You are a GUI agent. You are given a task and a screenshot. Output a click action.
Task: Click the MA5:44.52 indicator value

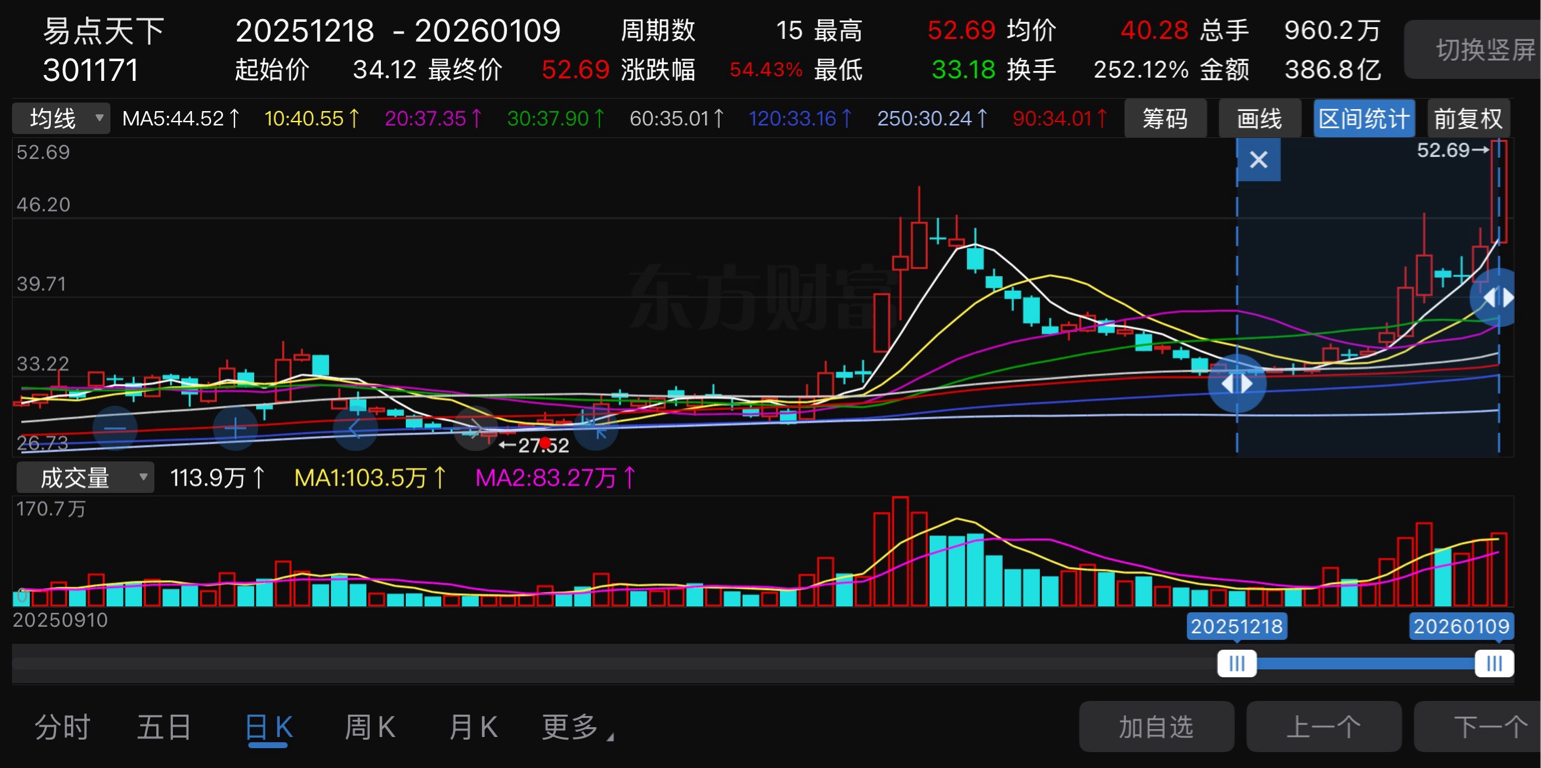click(x=182, y=119)
